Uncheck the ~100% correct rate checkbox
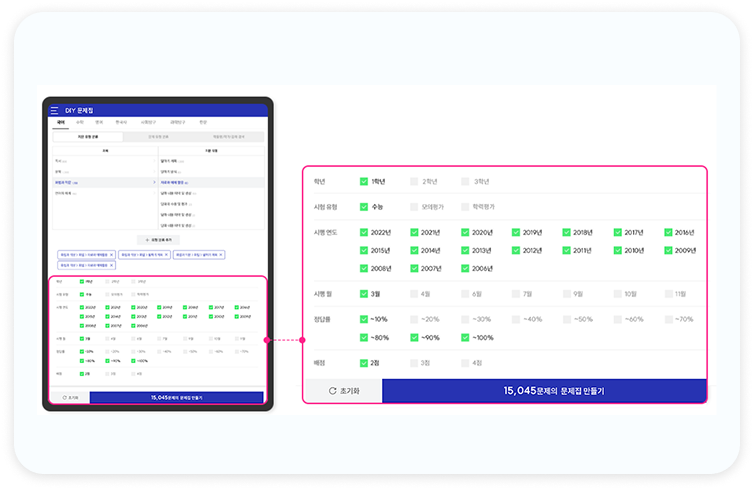The height and width of the screenshot is (490, 754). coord(465,337)
